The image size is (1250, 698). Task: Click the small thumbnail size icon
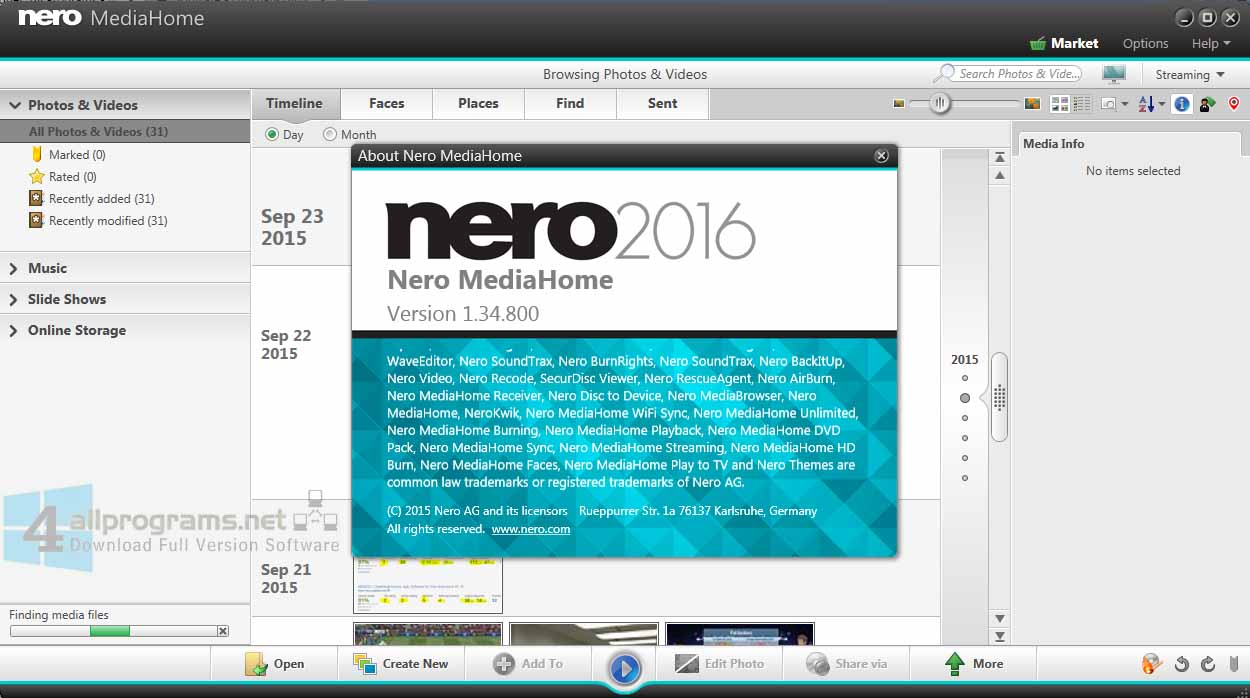[898, 104]
